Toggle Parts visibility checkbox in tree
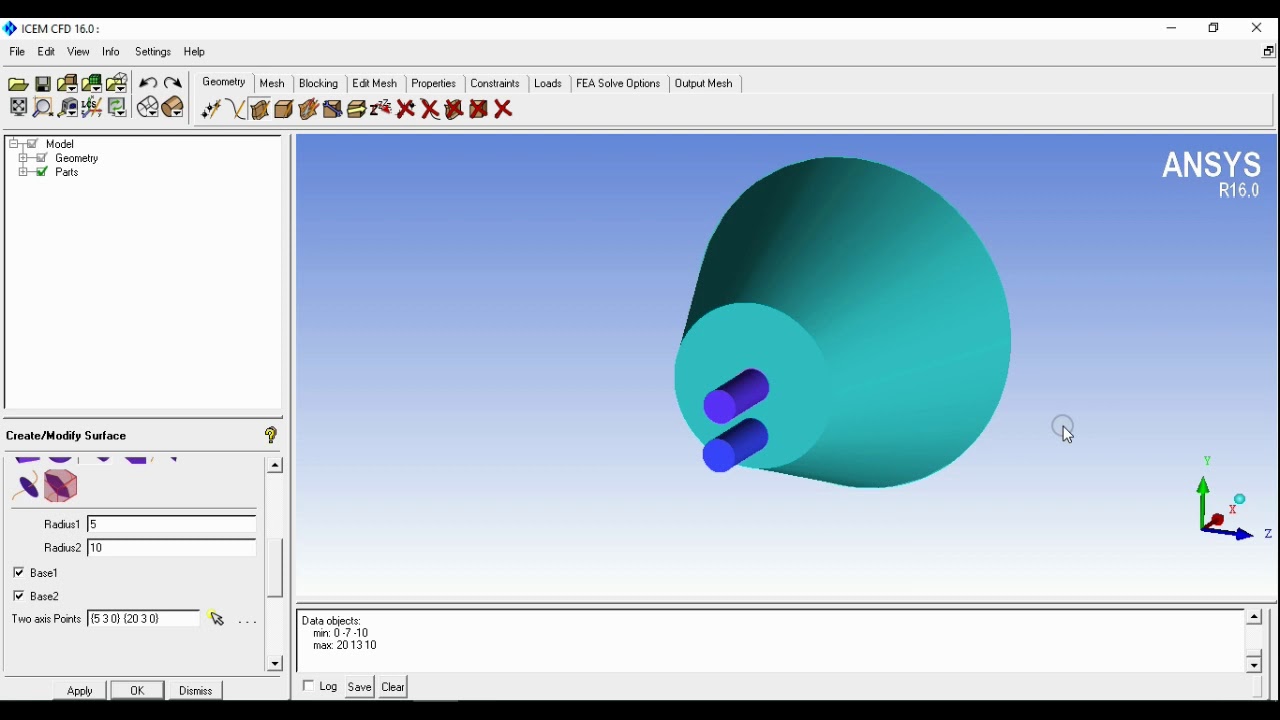 pos(42,172)
